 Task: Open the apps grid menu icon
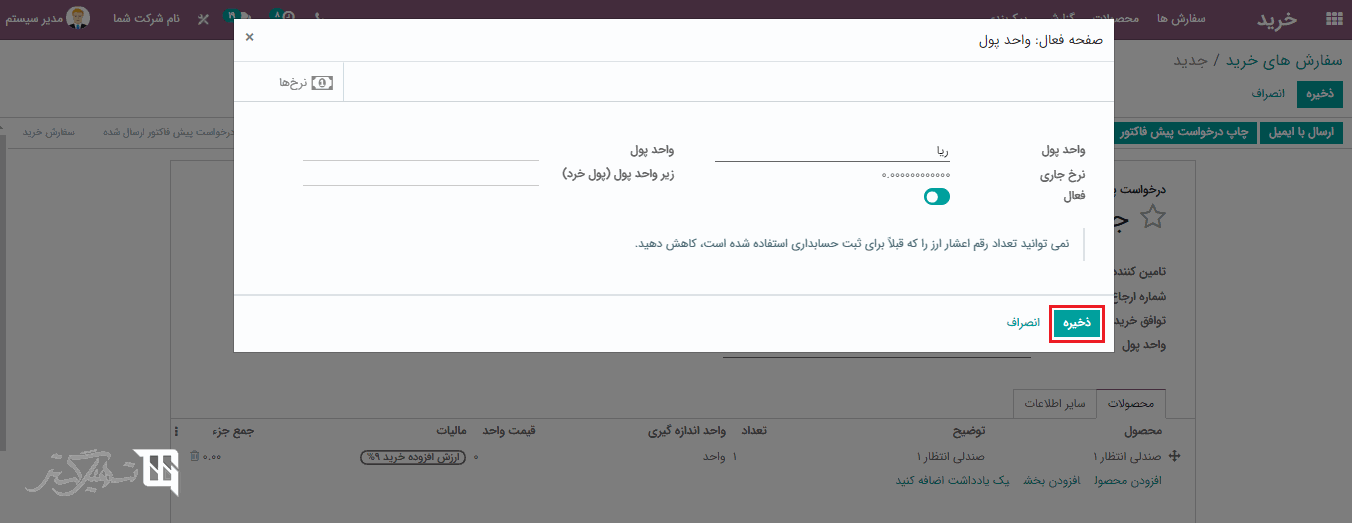pos(1333,18)
